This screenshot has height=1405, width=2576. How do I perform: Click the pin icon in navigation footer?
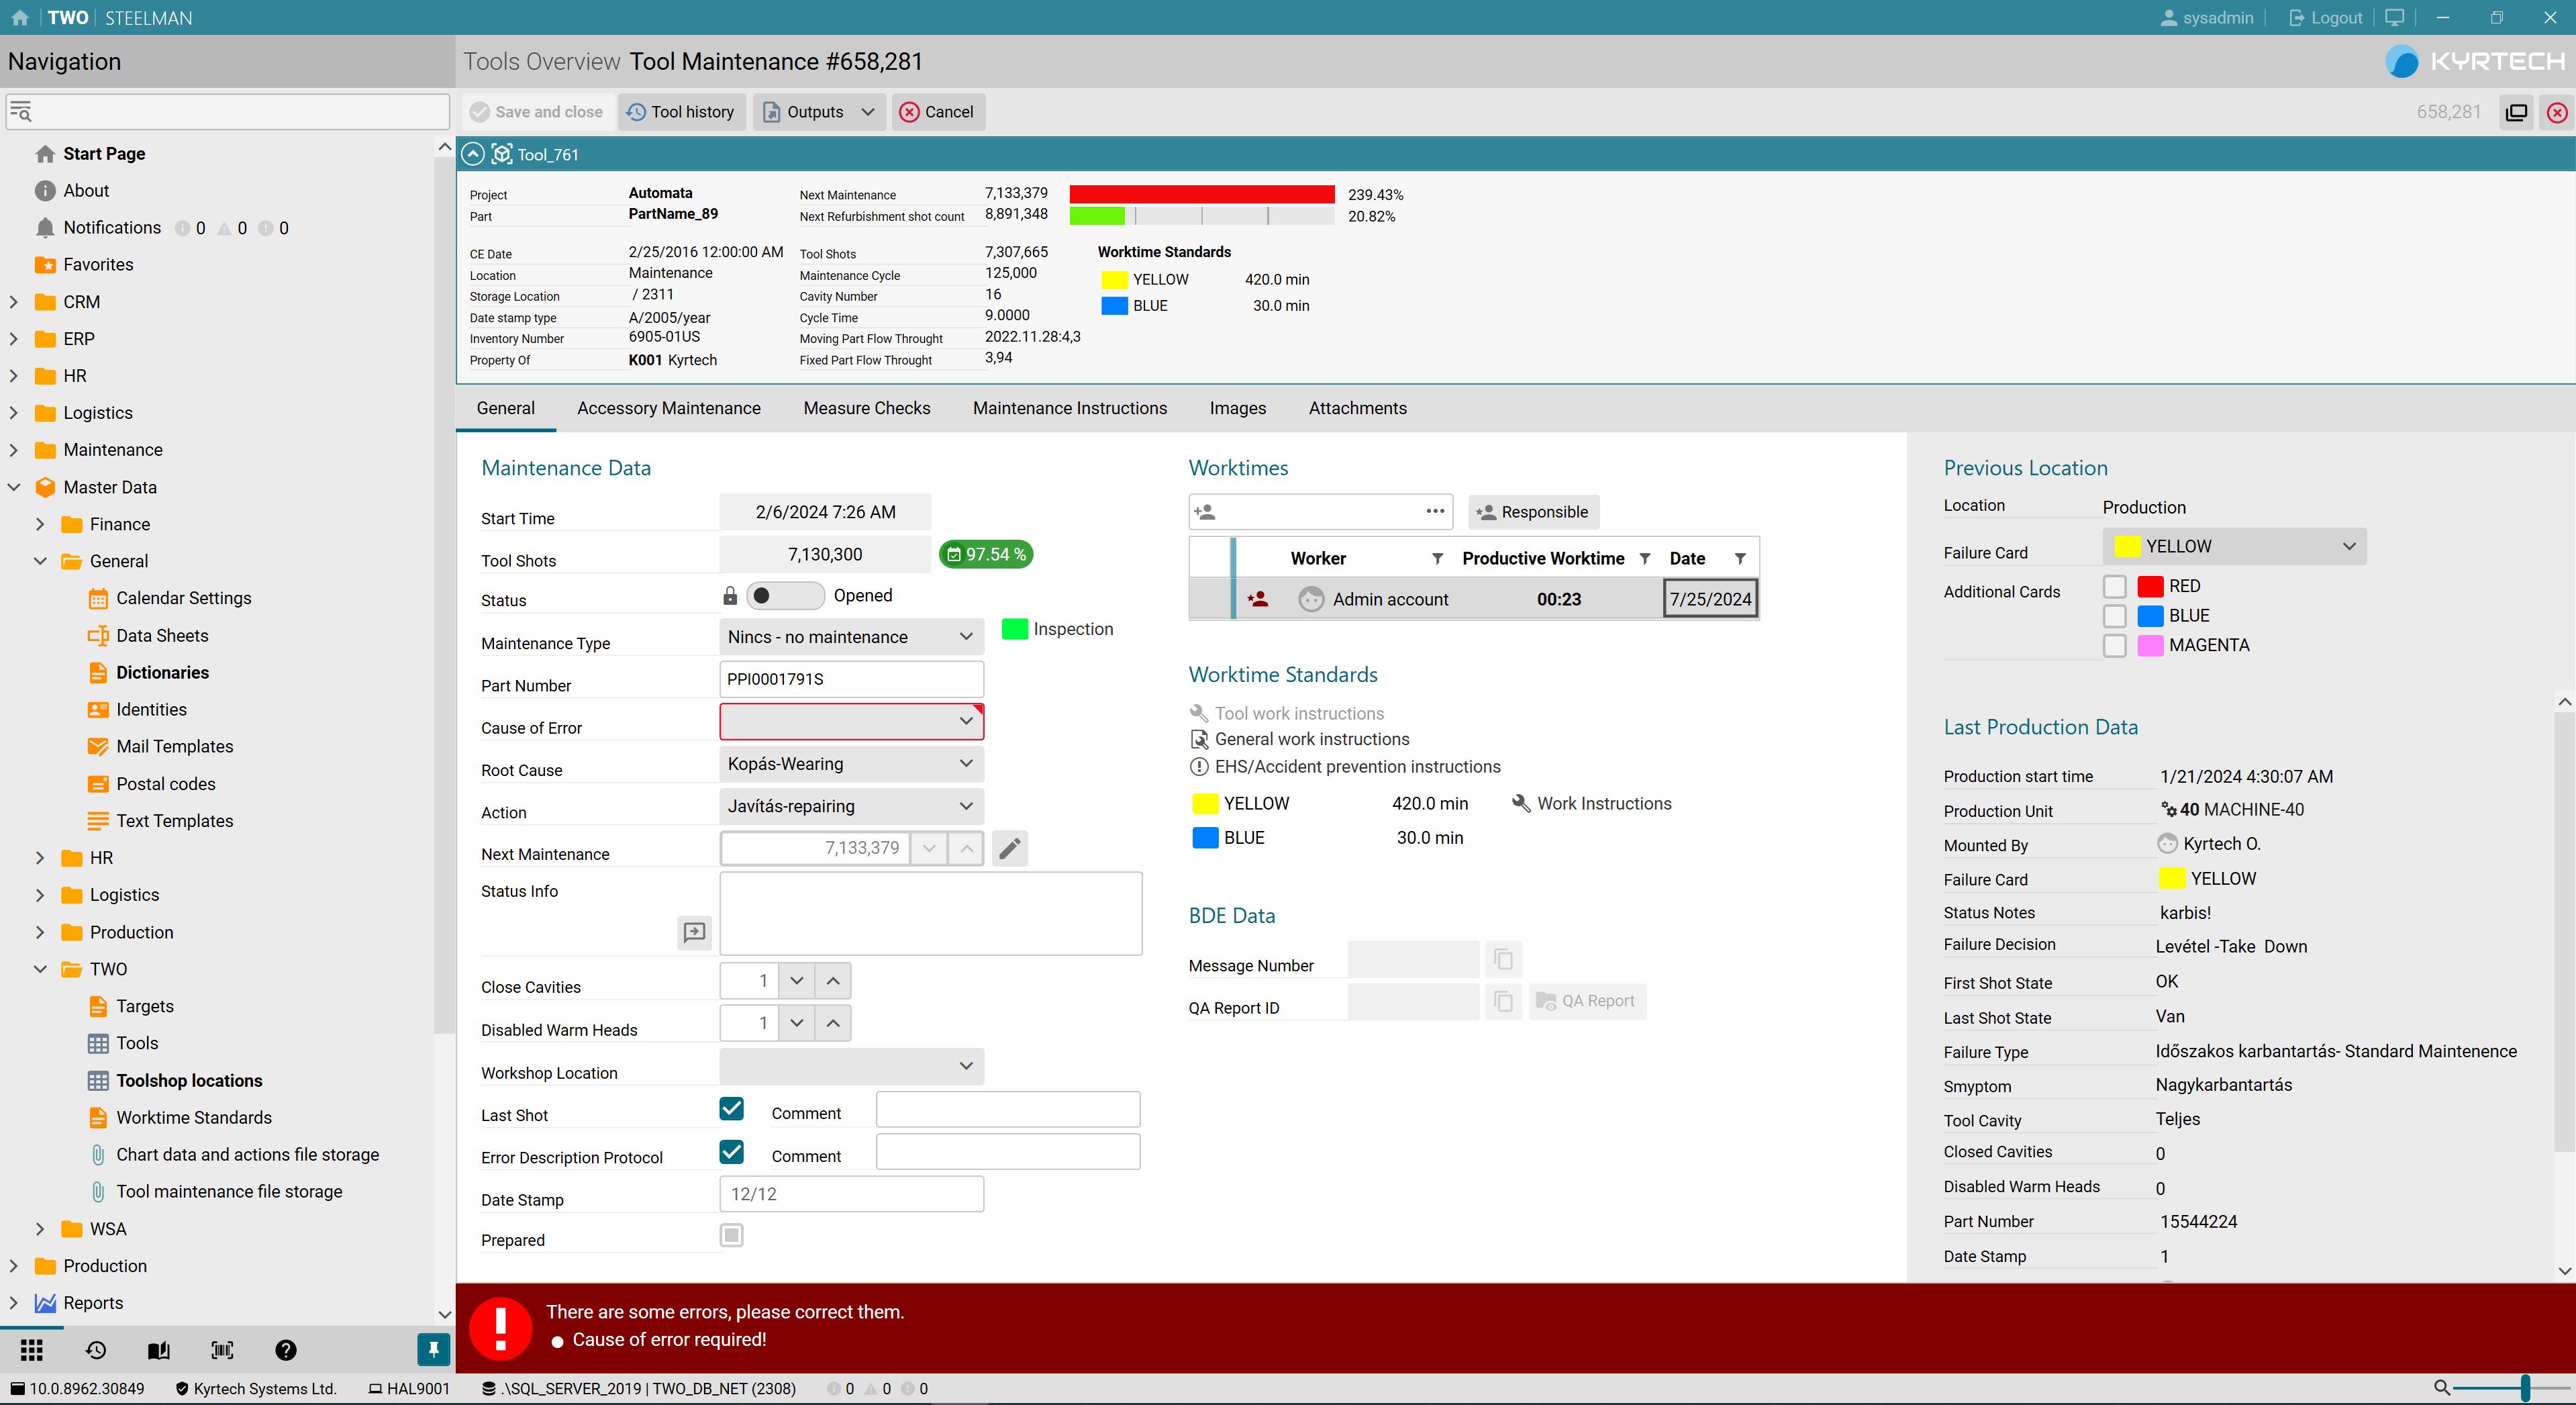pyautogui.click(x=433, y=1350)
